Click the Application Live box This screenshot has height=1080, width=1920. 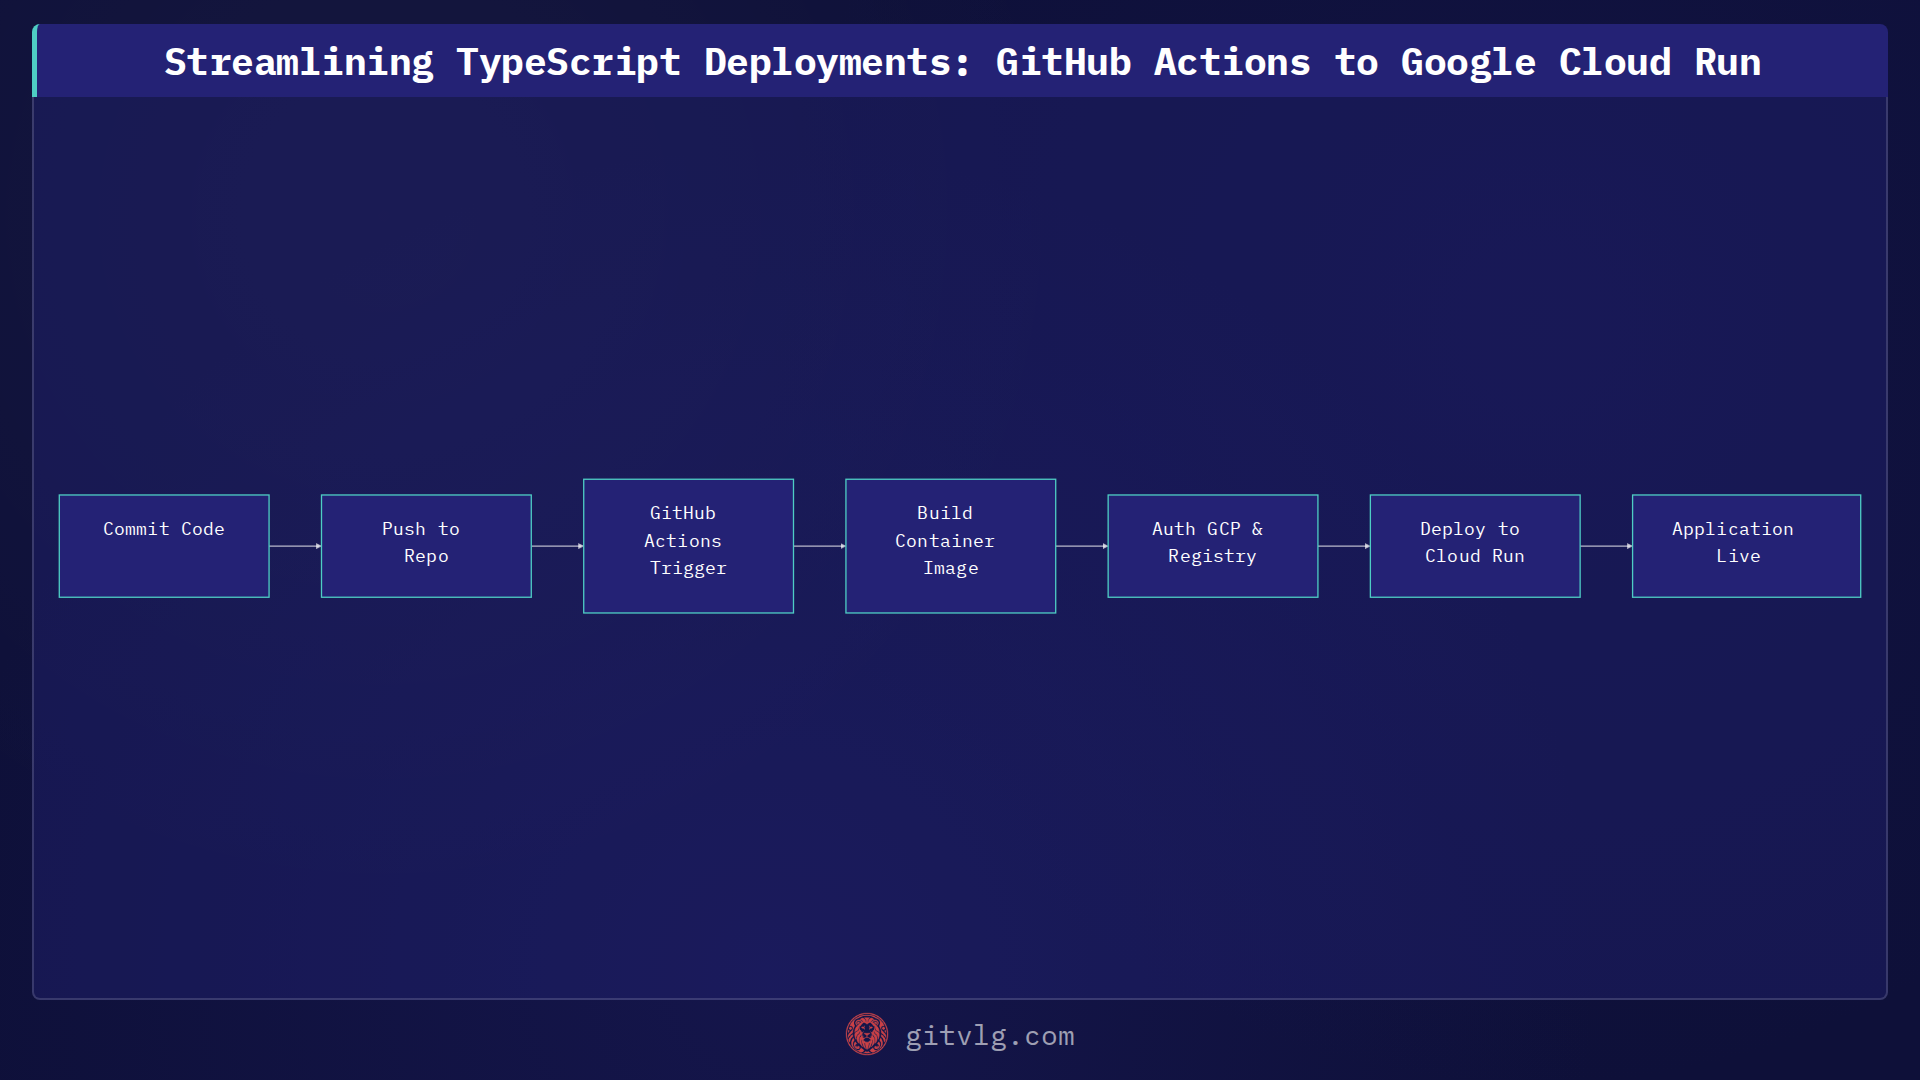(x=1746, y=546)
